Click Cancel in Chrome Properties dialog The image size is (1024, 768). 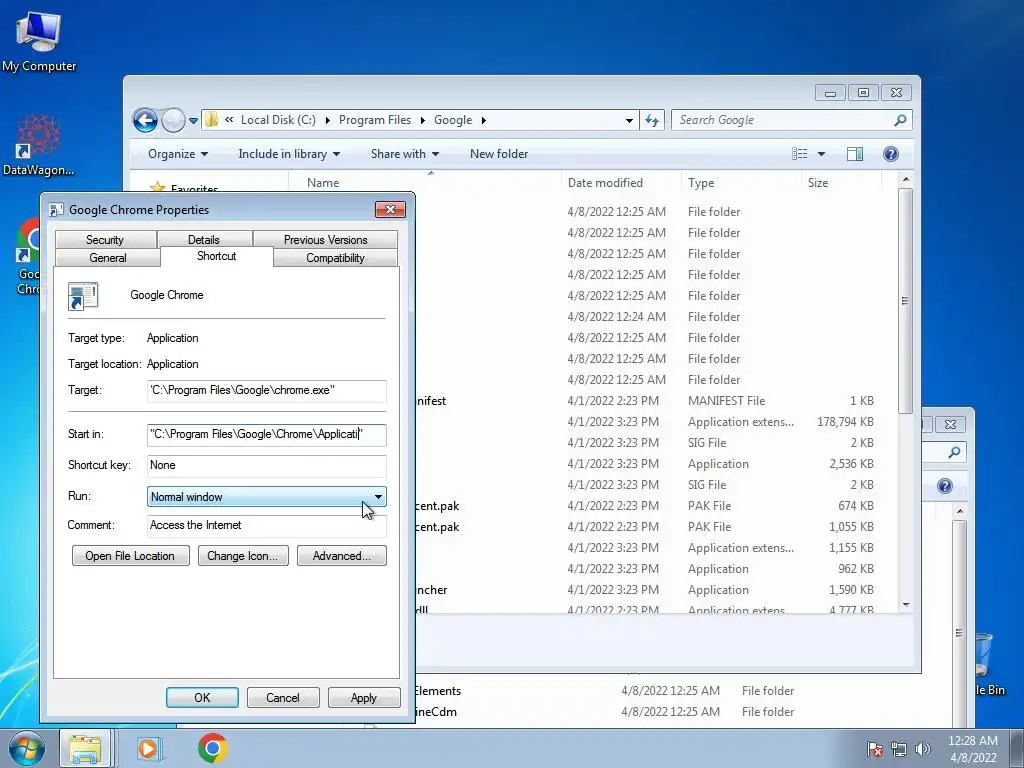283,697
